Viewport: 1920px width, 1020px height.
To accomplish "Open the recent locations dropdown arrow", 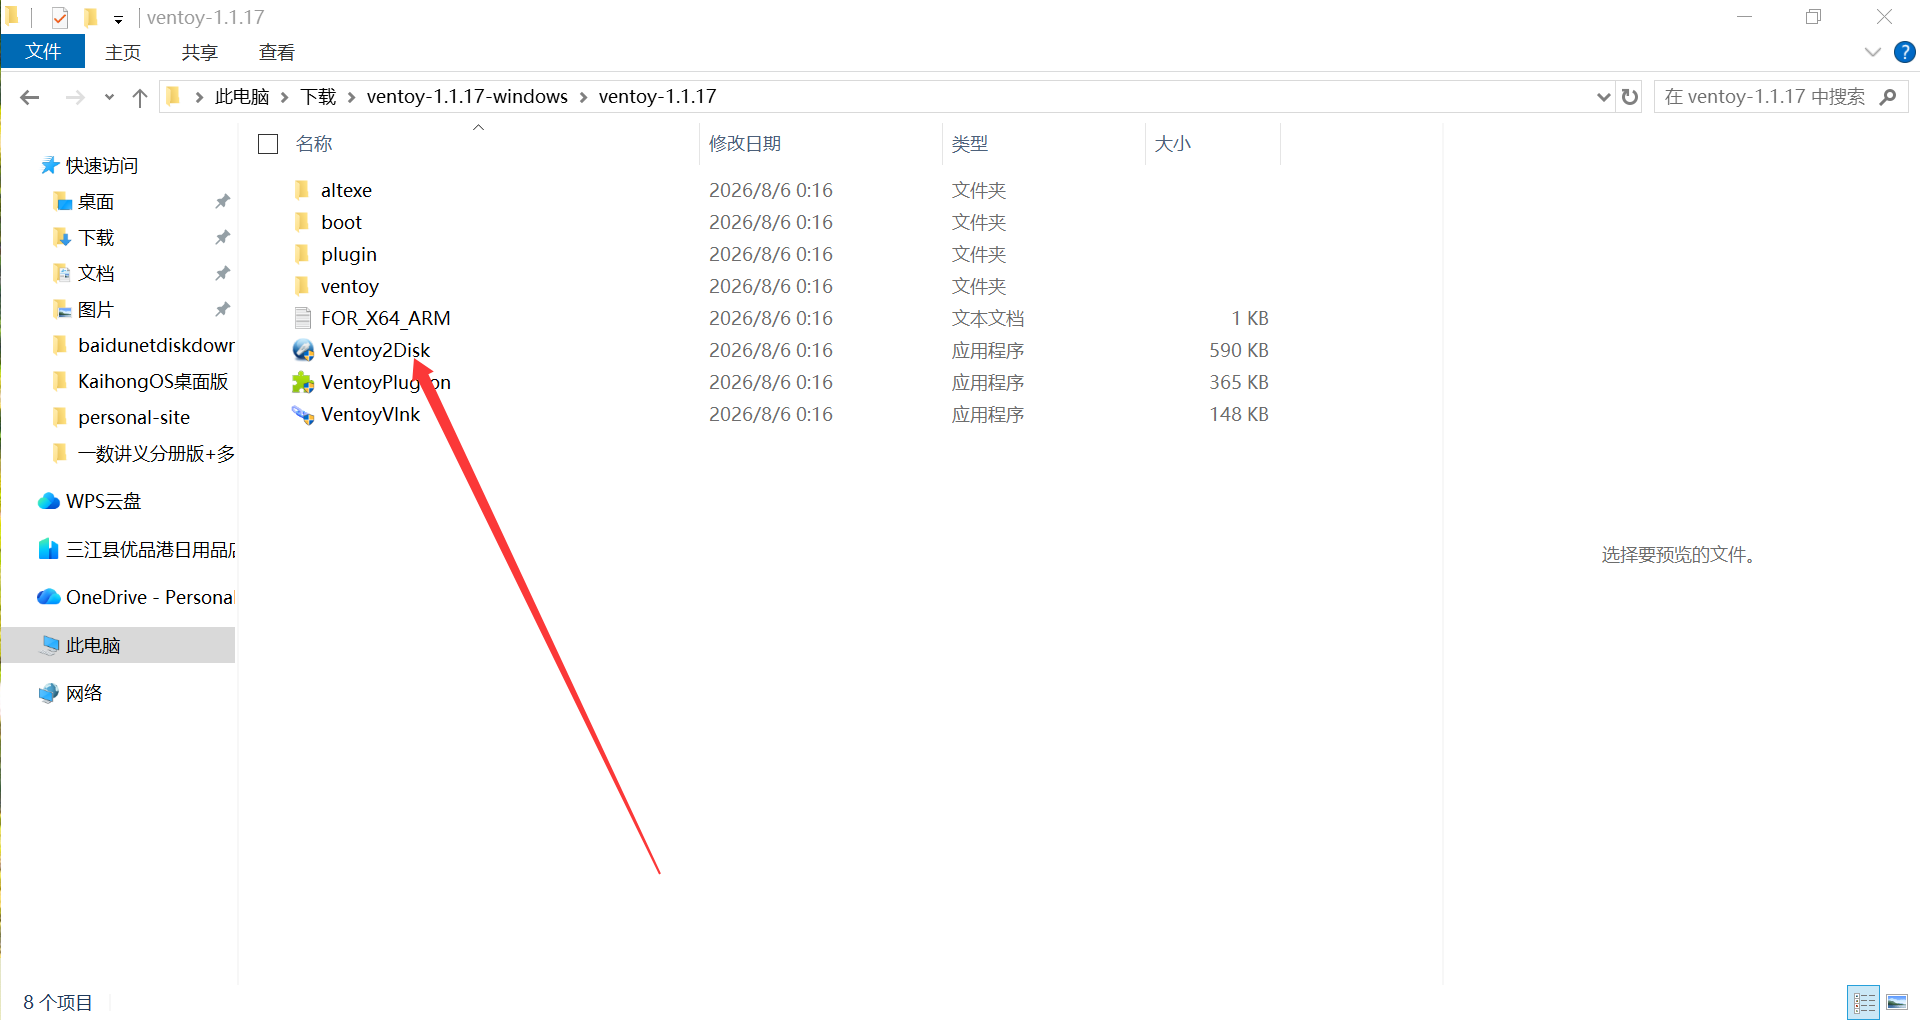I will [x=109, y=97].
